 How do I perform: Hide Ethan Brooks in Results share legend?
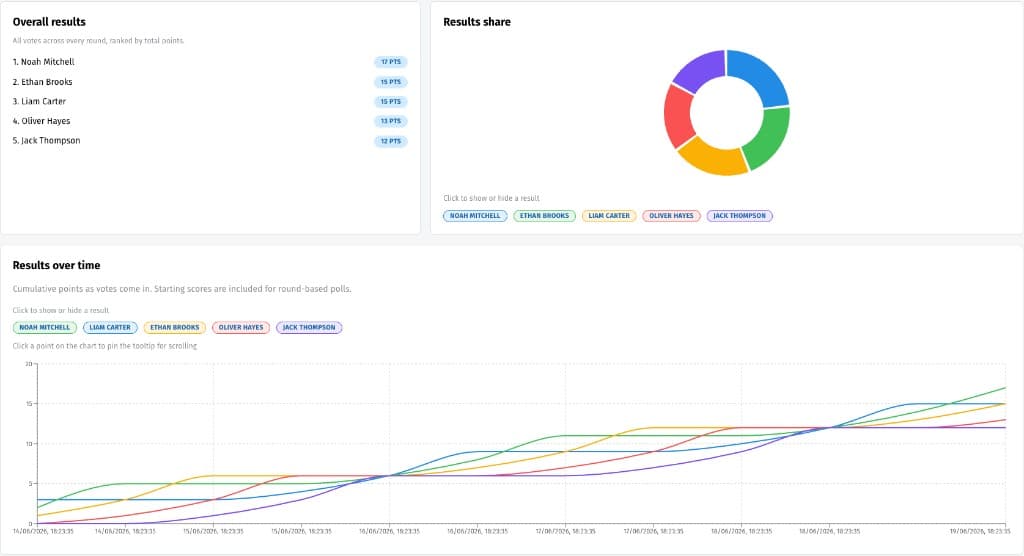[x=544, y=216]
